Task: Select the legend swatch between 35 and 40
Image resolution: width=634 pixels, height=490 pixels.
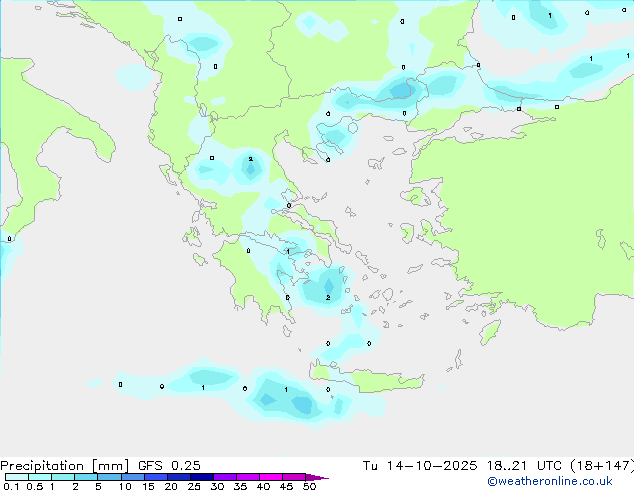Action: click(248, 477)
